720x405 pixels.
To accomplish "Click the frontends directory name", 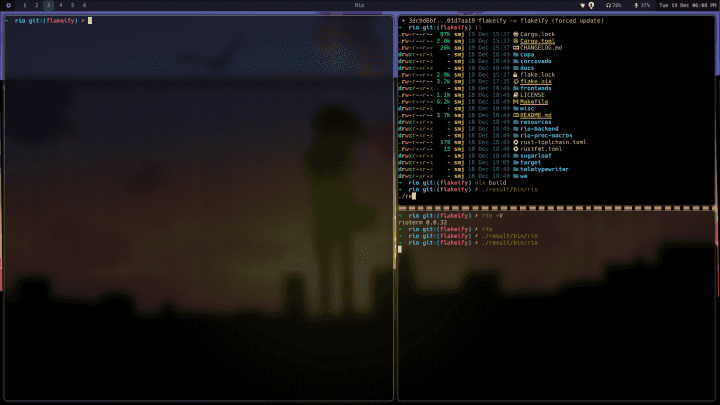I will pos(535,88).
